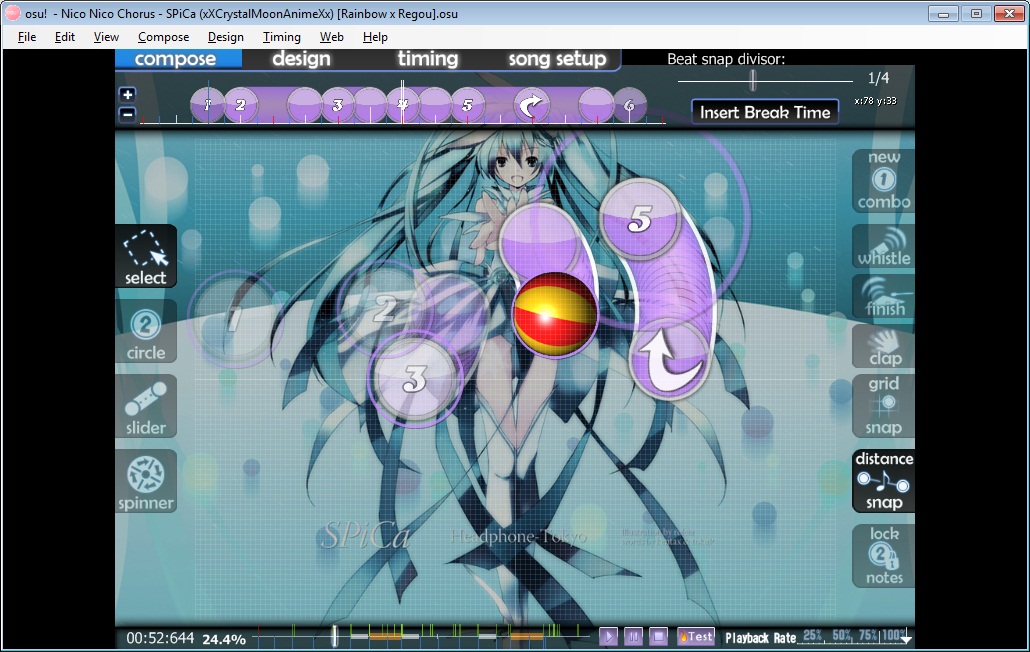Open the Edit menu
This screenshot has height=652, width=1030.
(64, 37)
